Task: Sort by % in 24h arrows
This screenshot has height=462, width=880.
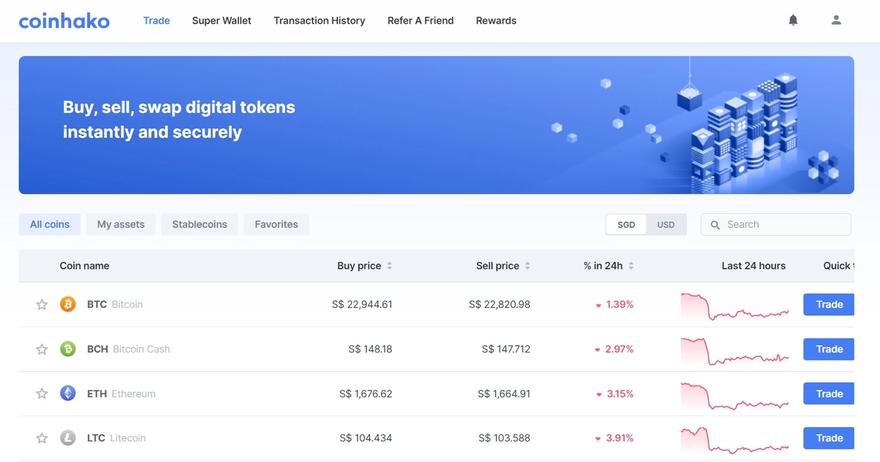Action: pos(631,266)
